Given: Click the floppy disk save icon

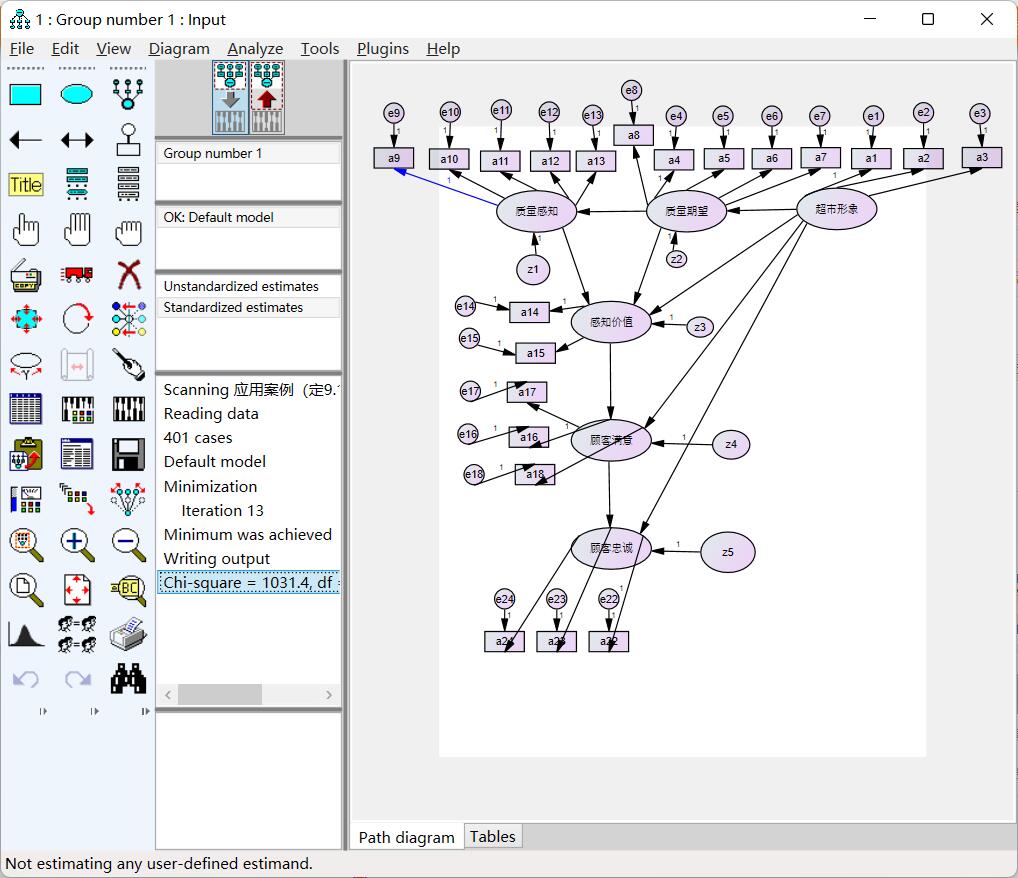Looking at the screenshot, I should [x=128, y=455].
